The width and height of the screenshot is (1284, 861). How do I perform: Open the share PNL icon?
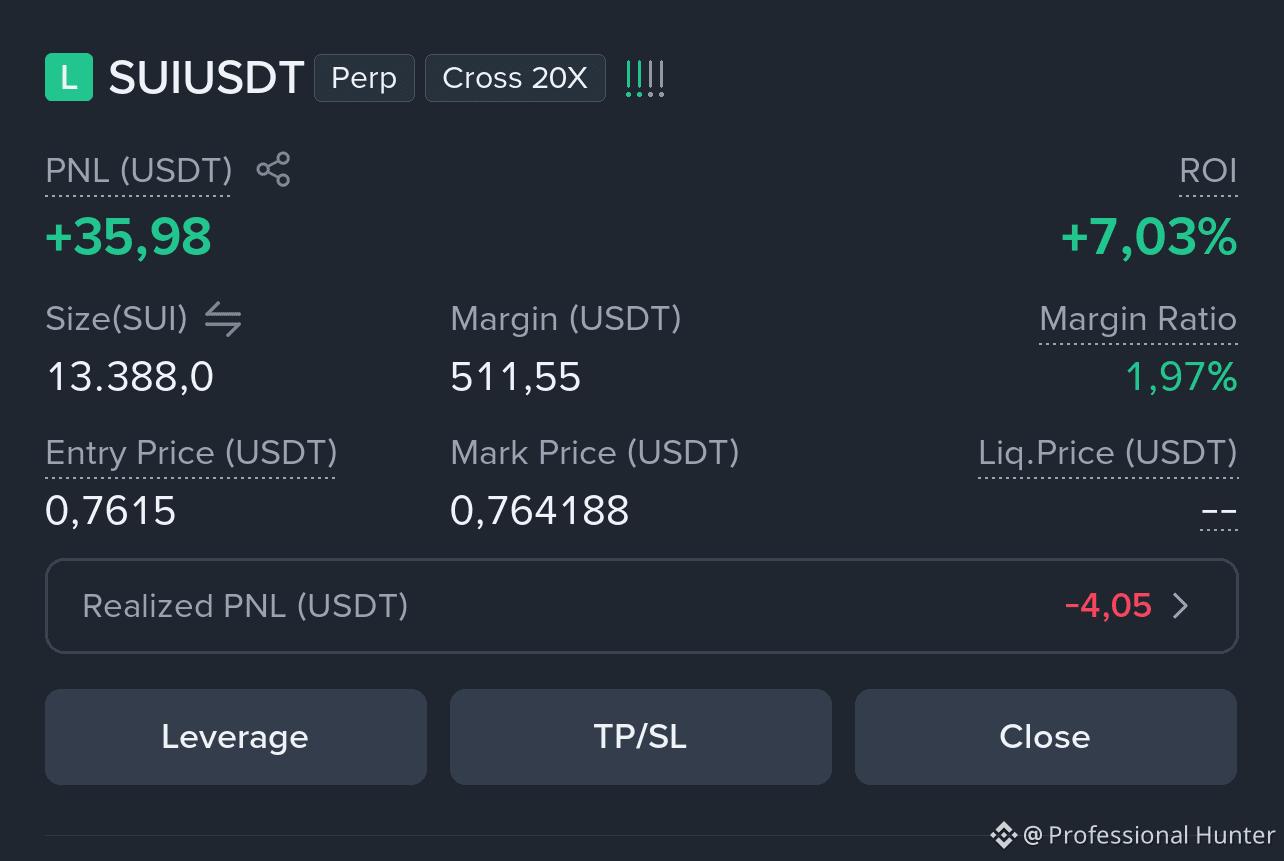point(273,170)
